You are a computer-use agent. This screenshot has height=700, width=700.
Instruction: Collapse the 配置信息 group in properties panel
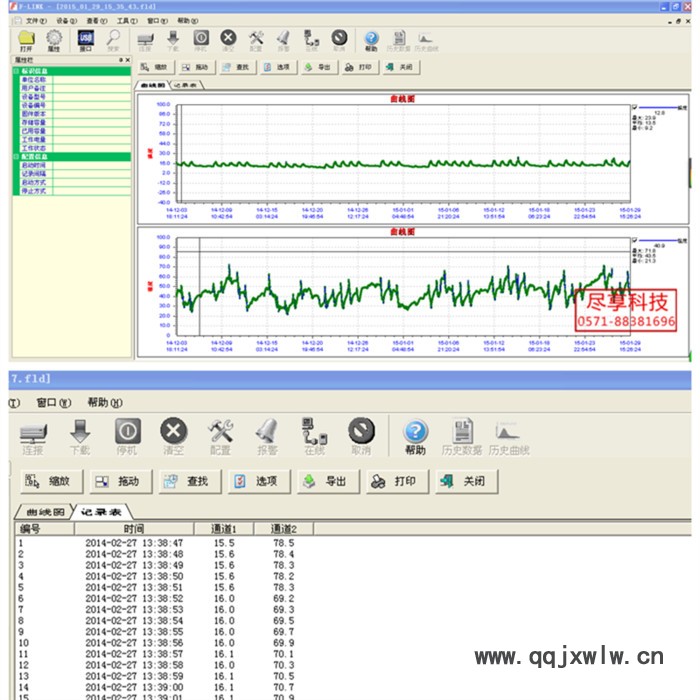click(x=16, y=157)
